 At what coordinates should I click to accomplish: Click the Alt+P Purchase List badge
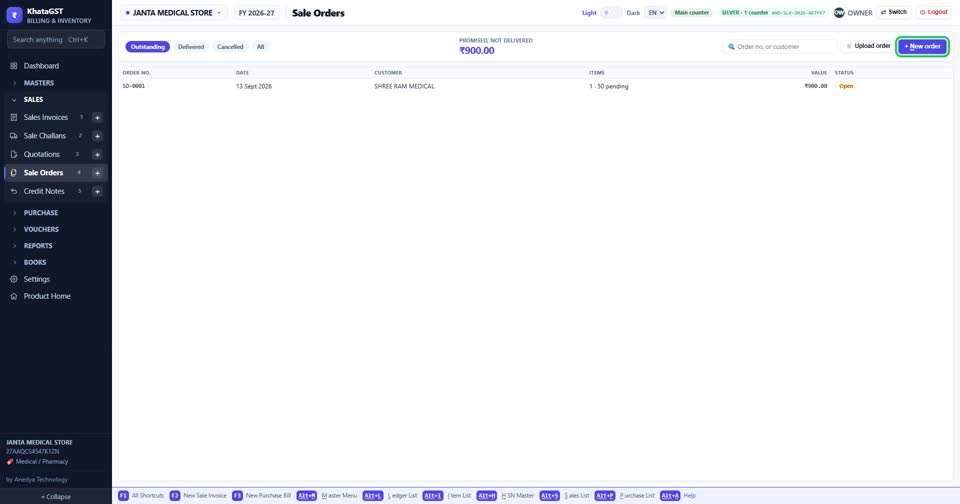[x=604, y=495]
